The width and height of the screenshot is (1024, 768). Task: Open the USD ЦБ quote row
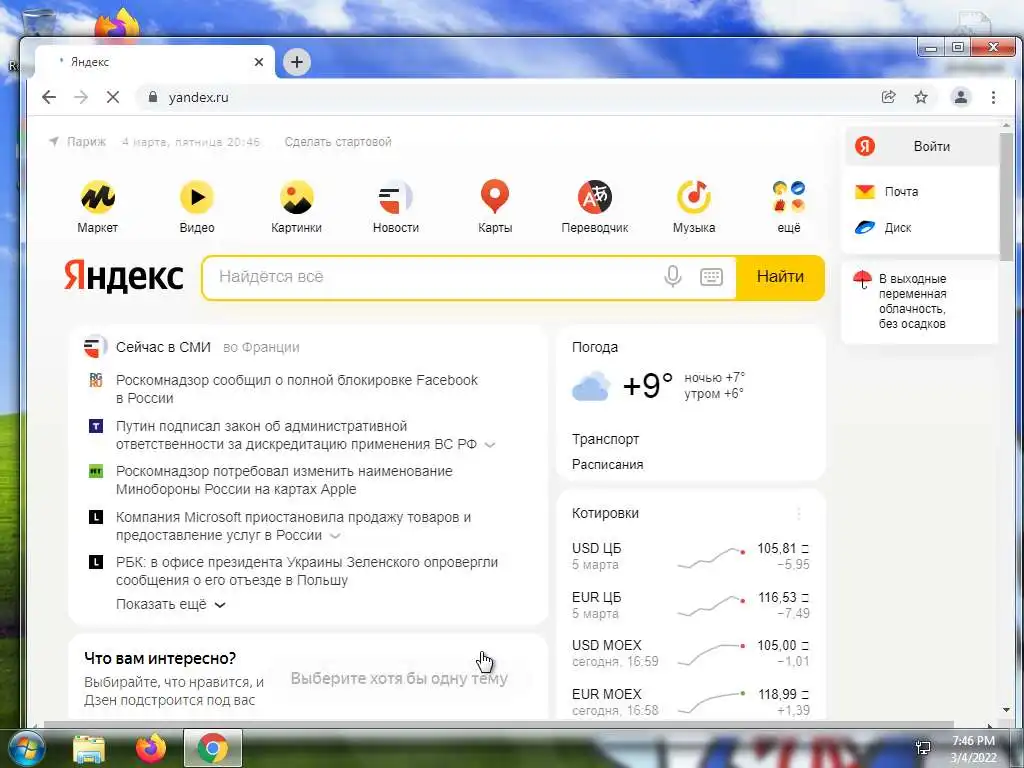(x=690, y=556)
